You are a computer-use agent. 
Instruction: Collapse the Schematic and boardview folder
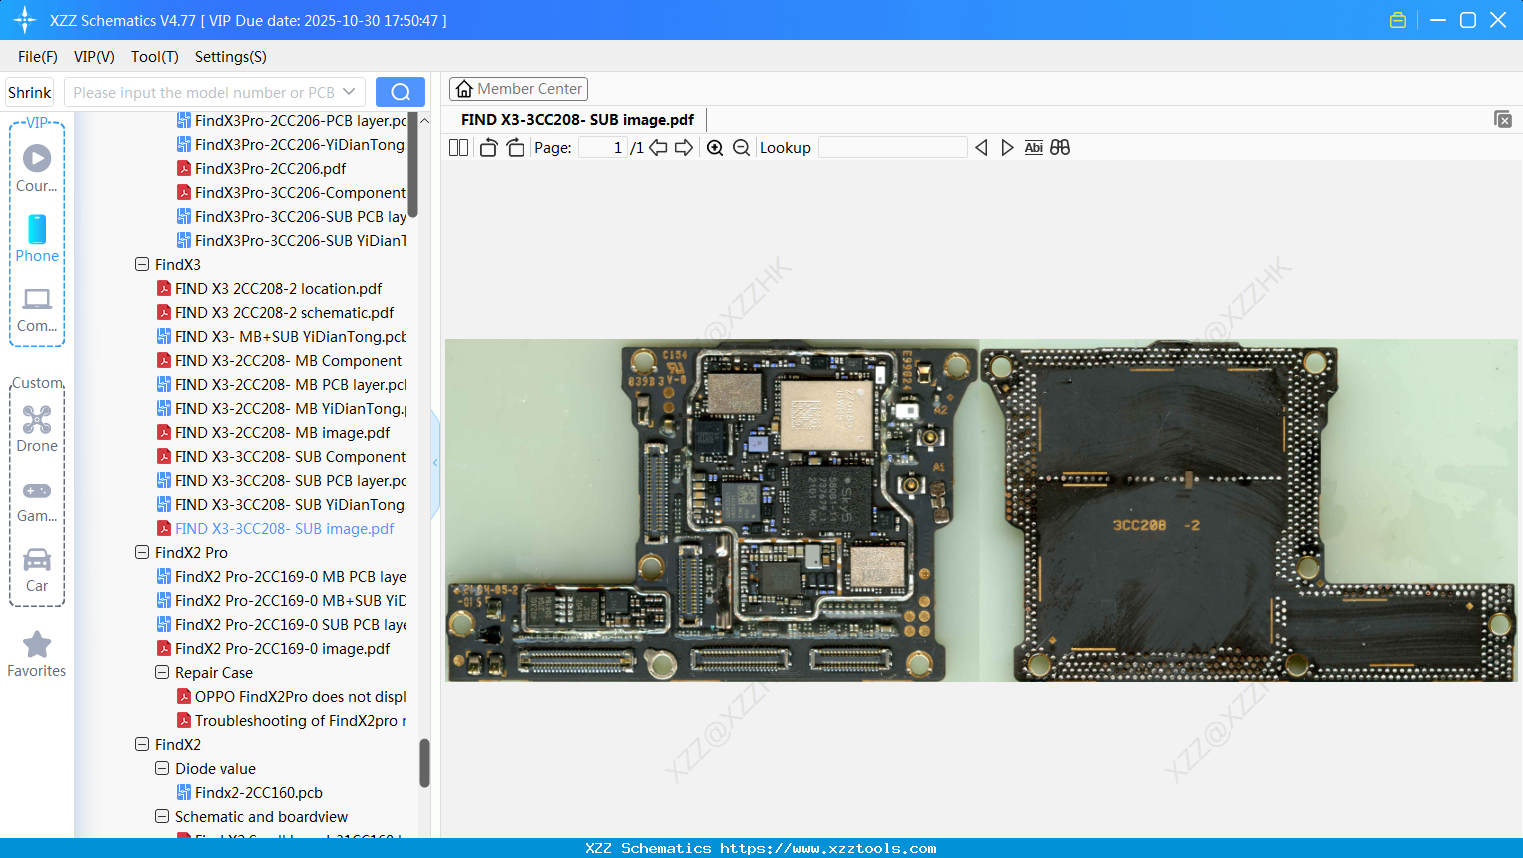[x=162, y=817]
